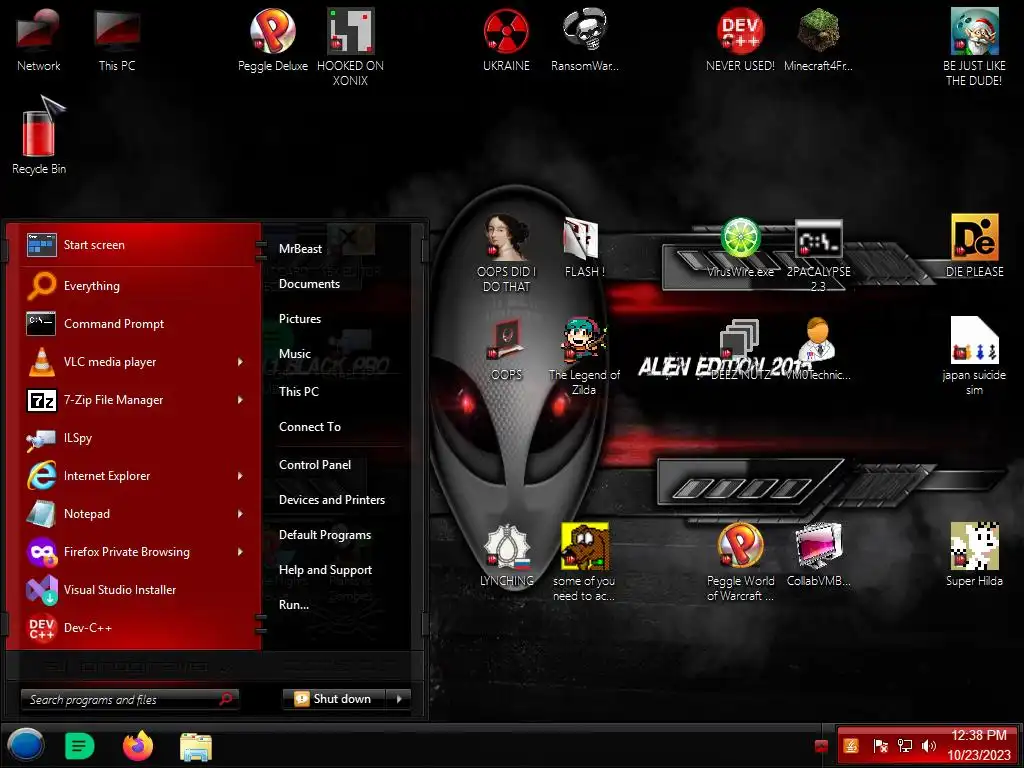Open Devices and Printers
1024x768 pixels.
(332, 500)
